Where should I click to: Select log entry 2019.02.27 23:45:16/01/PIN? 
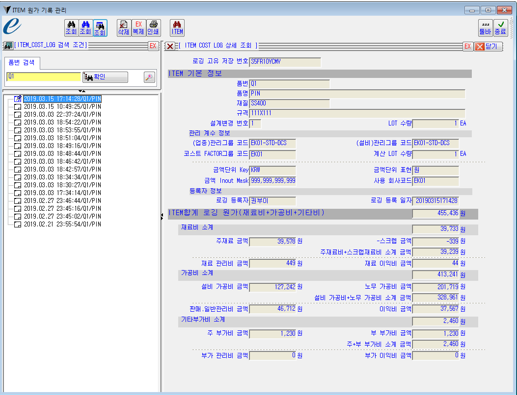(62, 208)
